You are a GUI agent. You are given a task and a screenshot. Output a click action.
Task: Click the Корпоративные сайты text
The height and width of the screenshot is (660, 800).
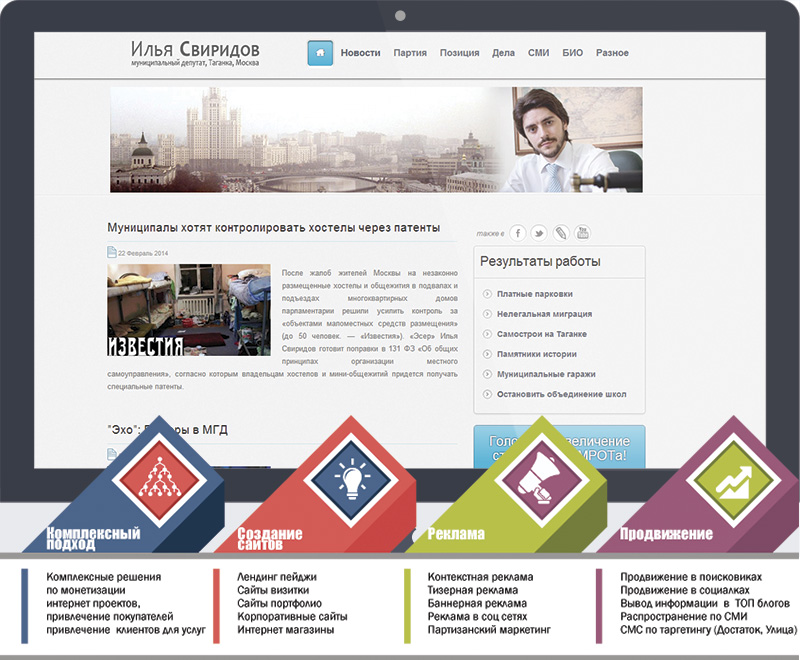[x=292, y=617]
